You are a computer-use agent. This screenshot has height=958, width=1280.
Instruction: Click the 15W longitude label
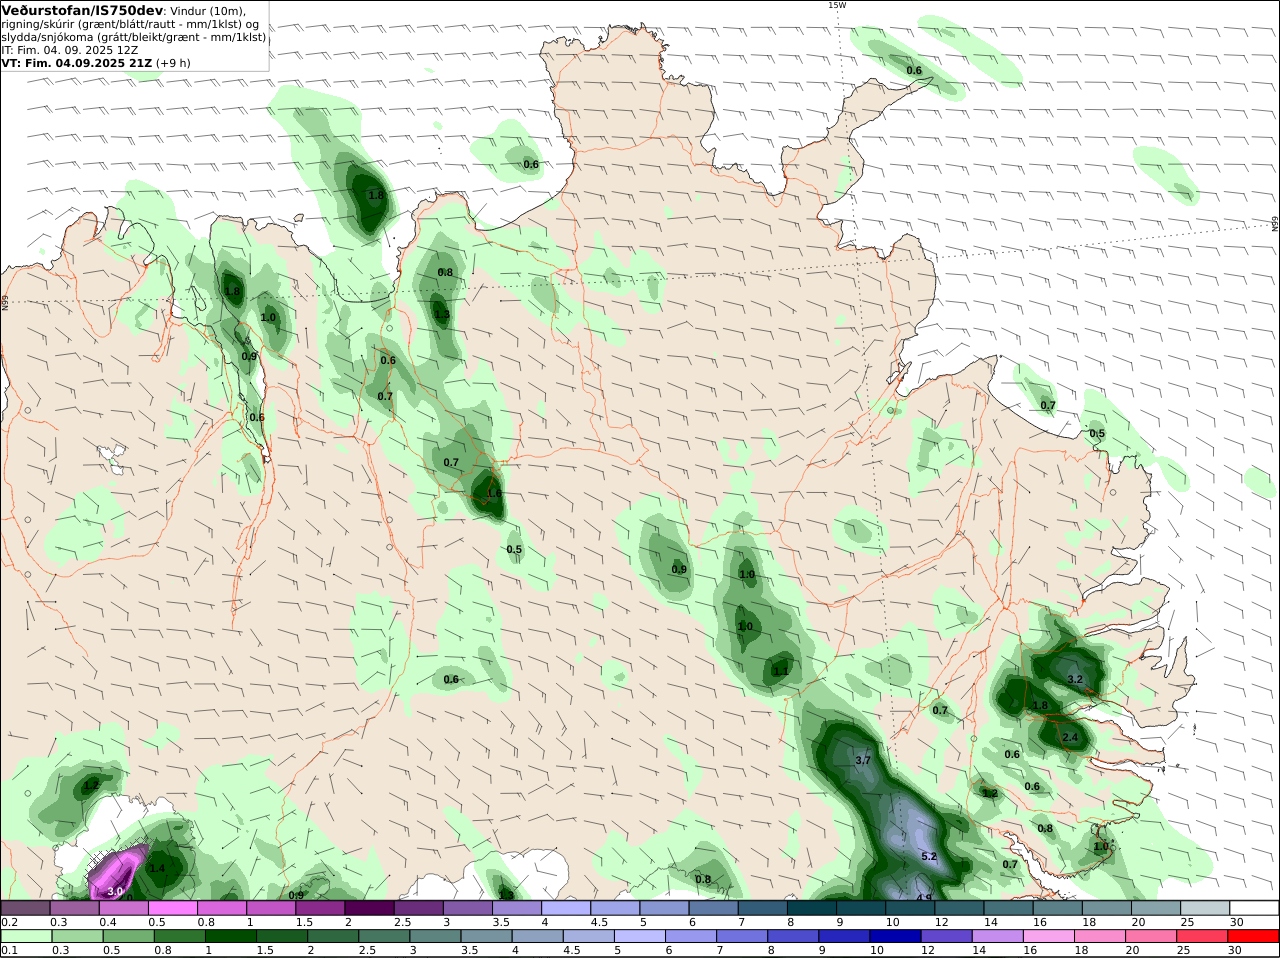[x=836, y=5]
